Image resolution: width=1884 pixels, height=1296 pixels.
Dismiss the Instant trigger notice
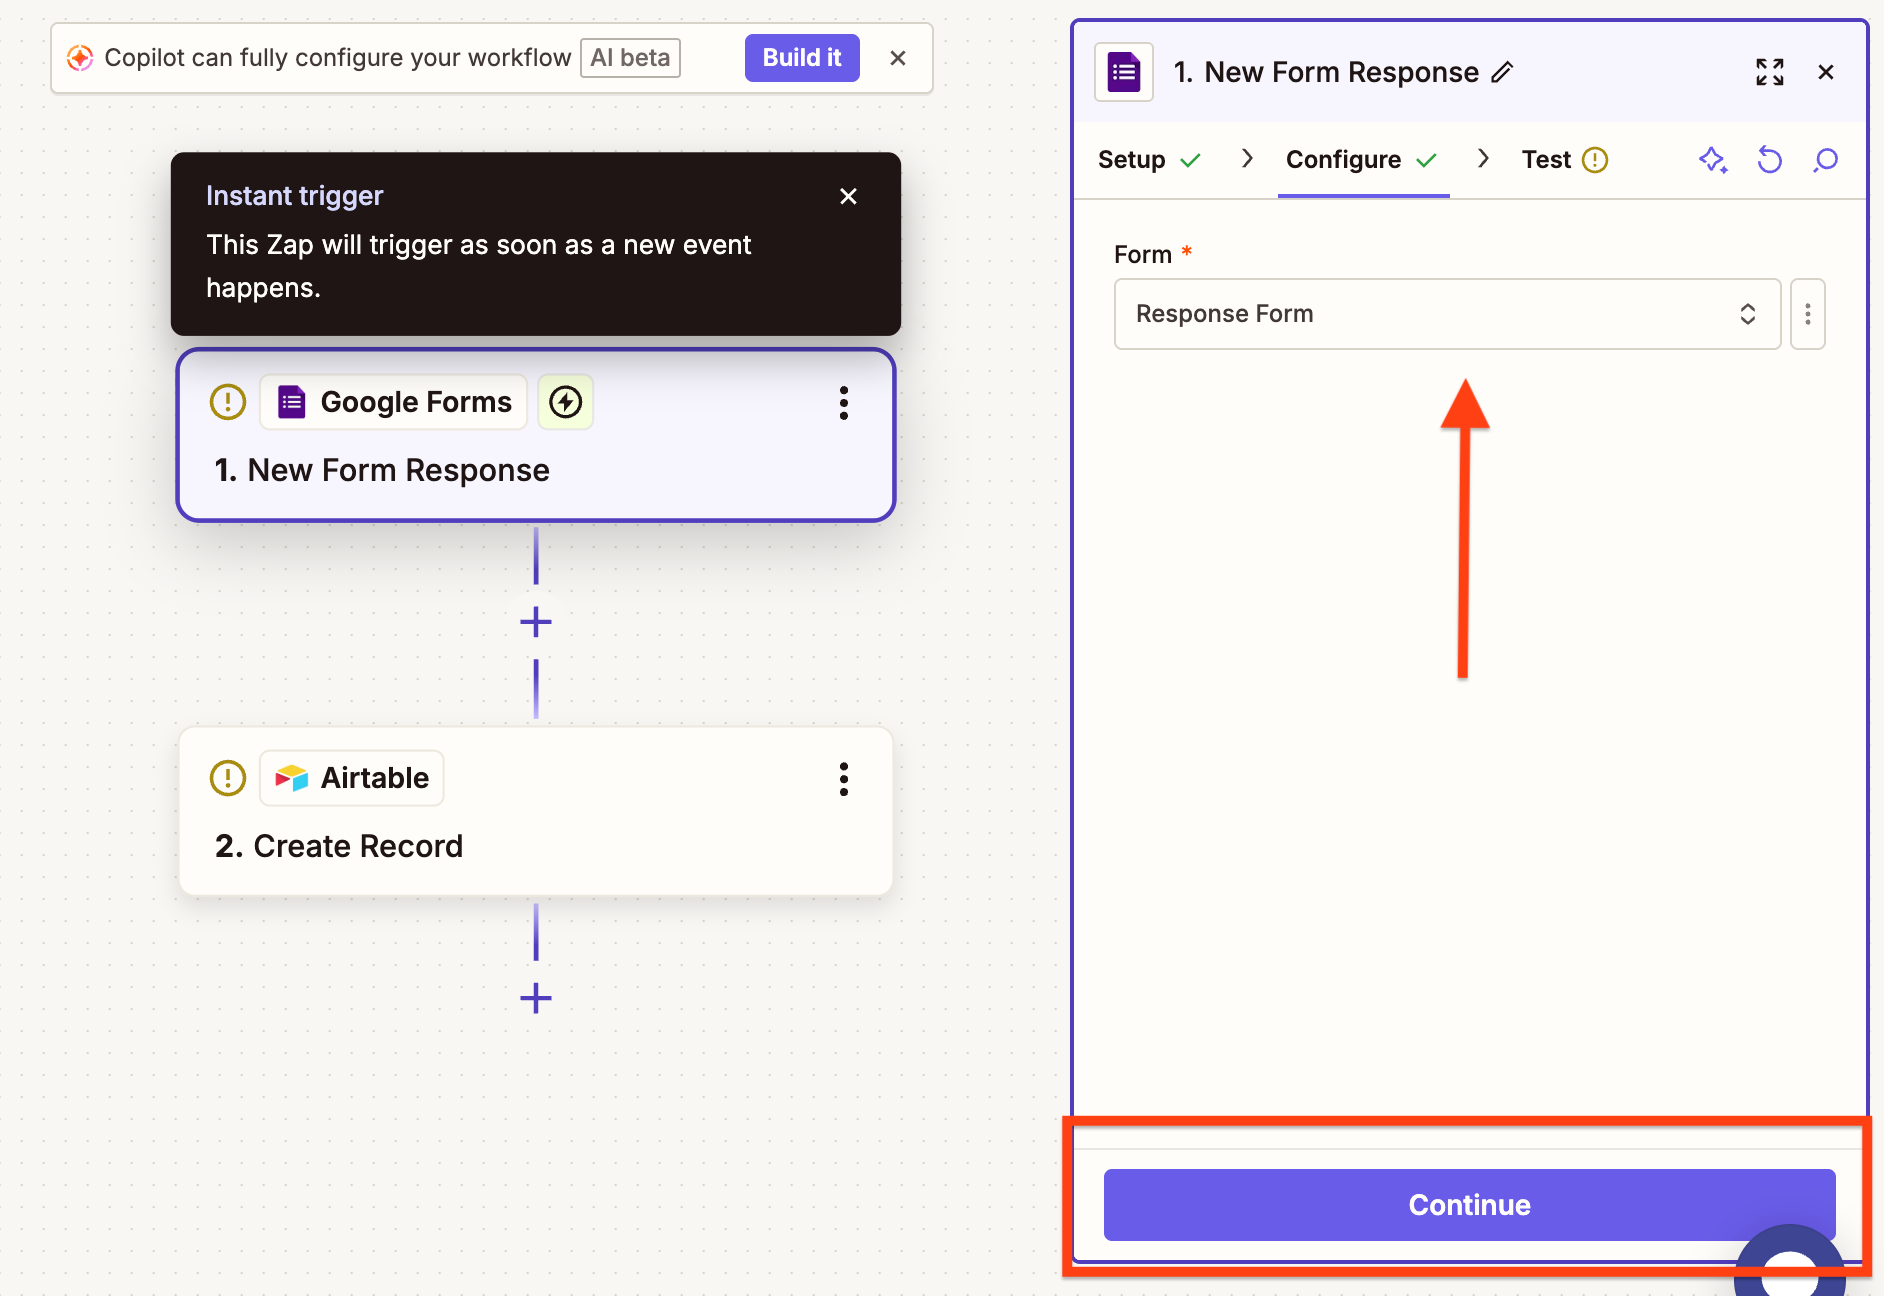[x=848, y=196]
